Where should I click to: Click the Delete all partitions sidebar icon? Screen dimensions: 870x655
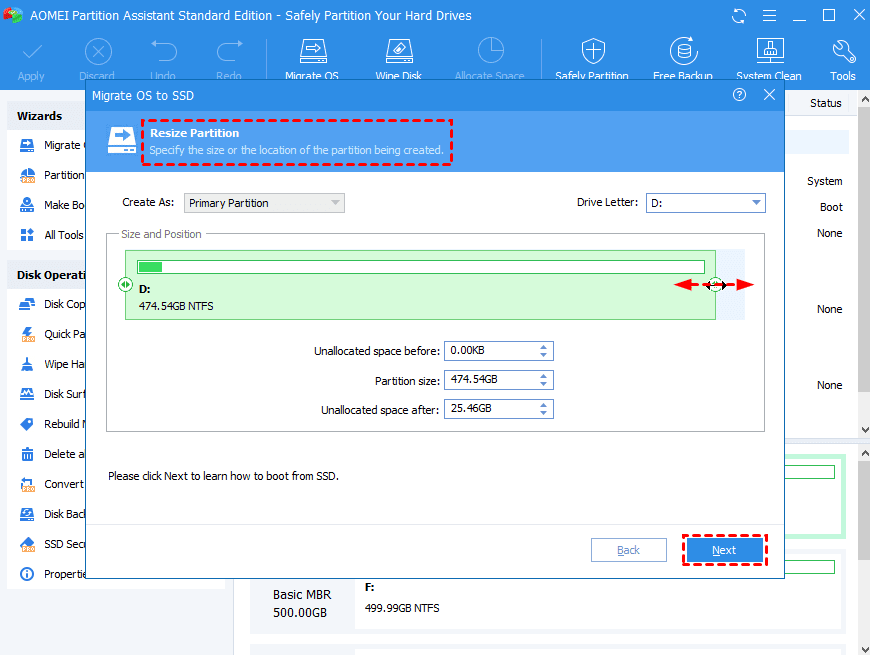click(x=27, y=454)
